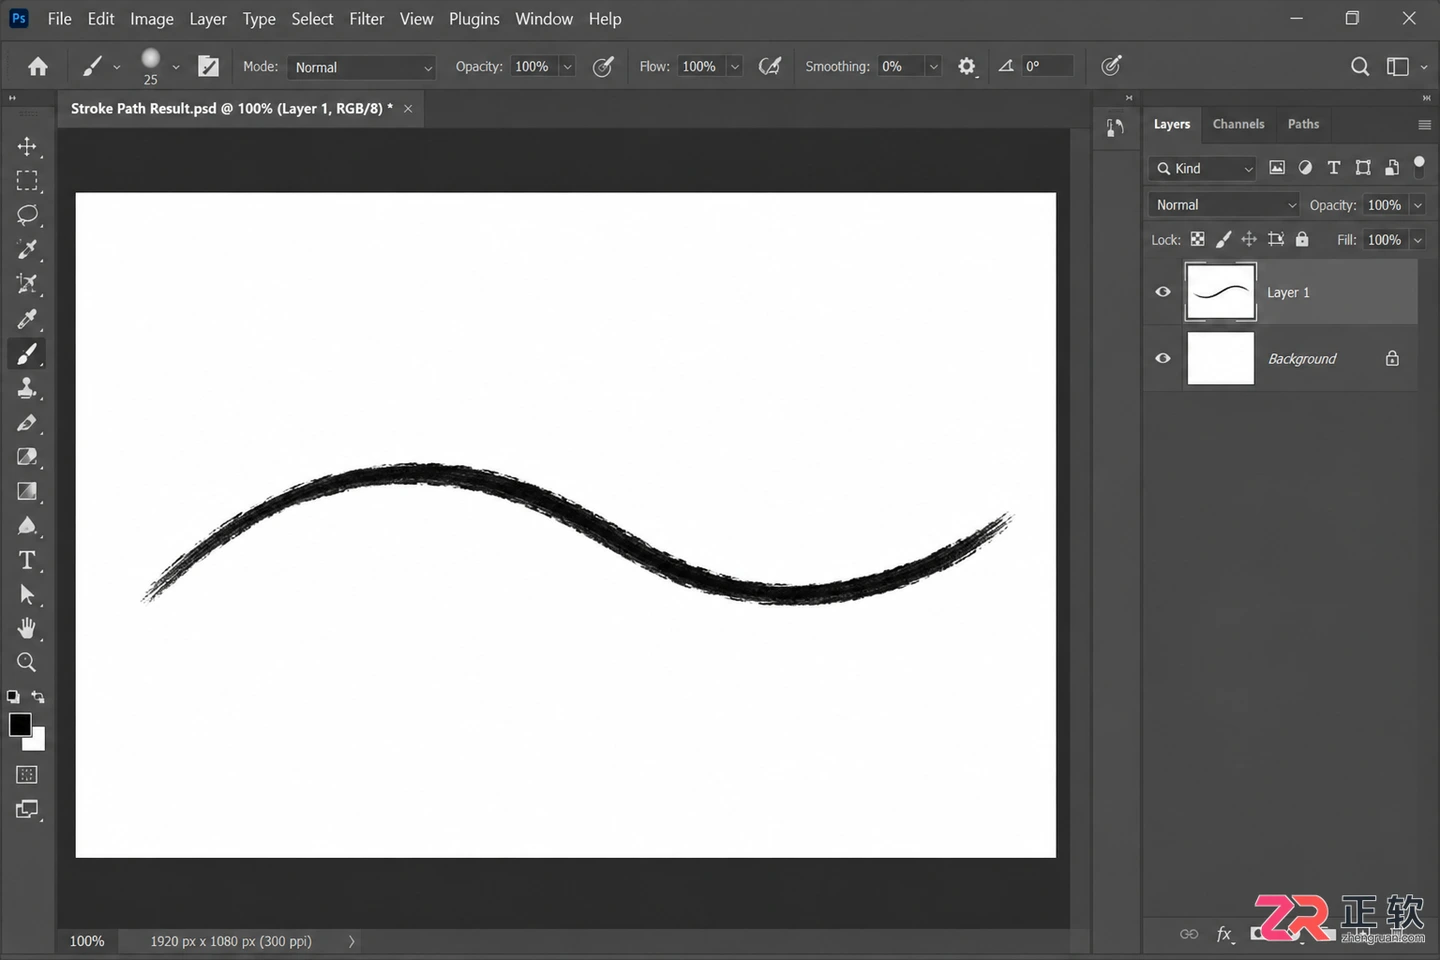Open the Search icon in options bar
The width and height of the screenshot is (1440, 960).
1360,66
